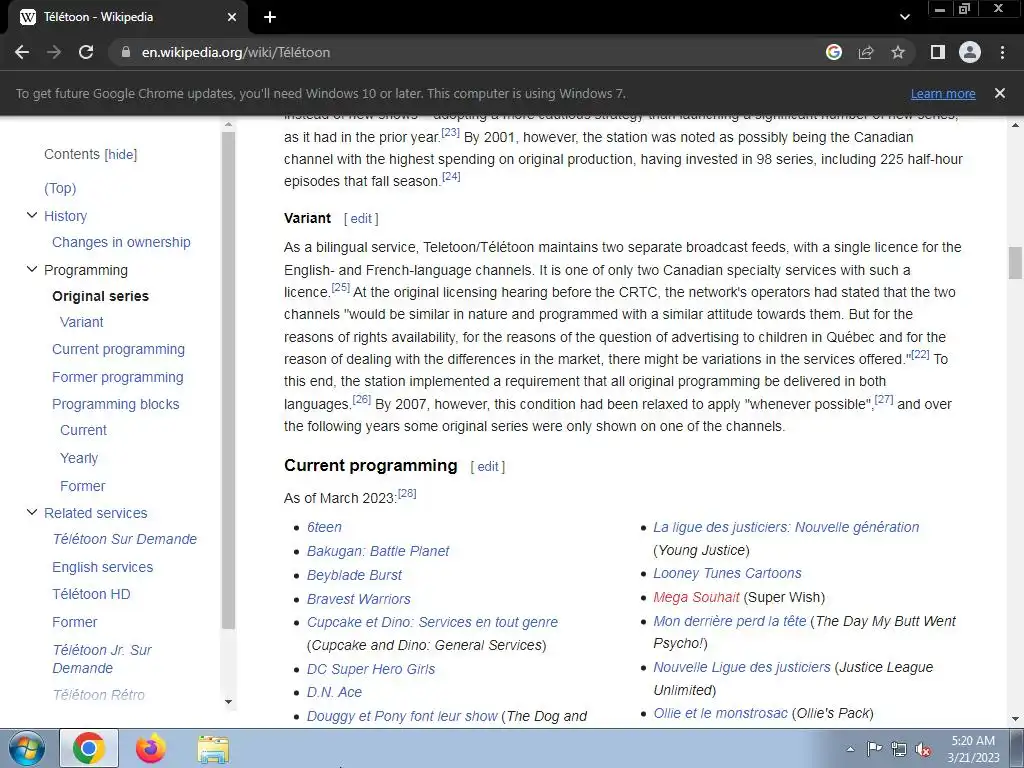Go to English services in sidebar
The width and height of the screenshot is (1024, 768).
(x=103, y=568)
